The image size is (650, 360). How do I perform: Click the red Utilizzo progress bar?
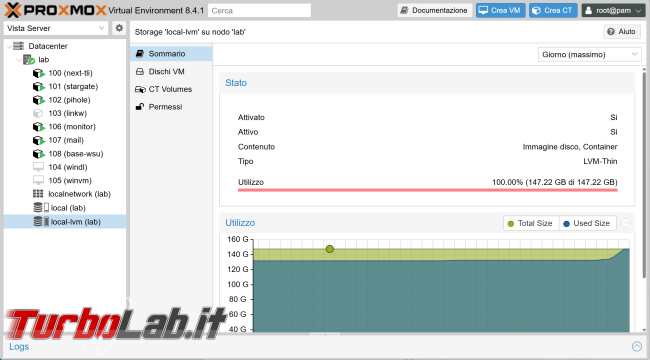tap(427, 190)
